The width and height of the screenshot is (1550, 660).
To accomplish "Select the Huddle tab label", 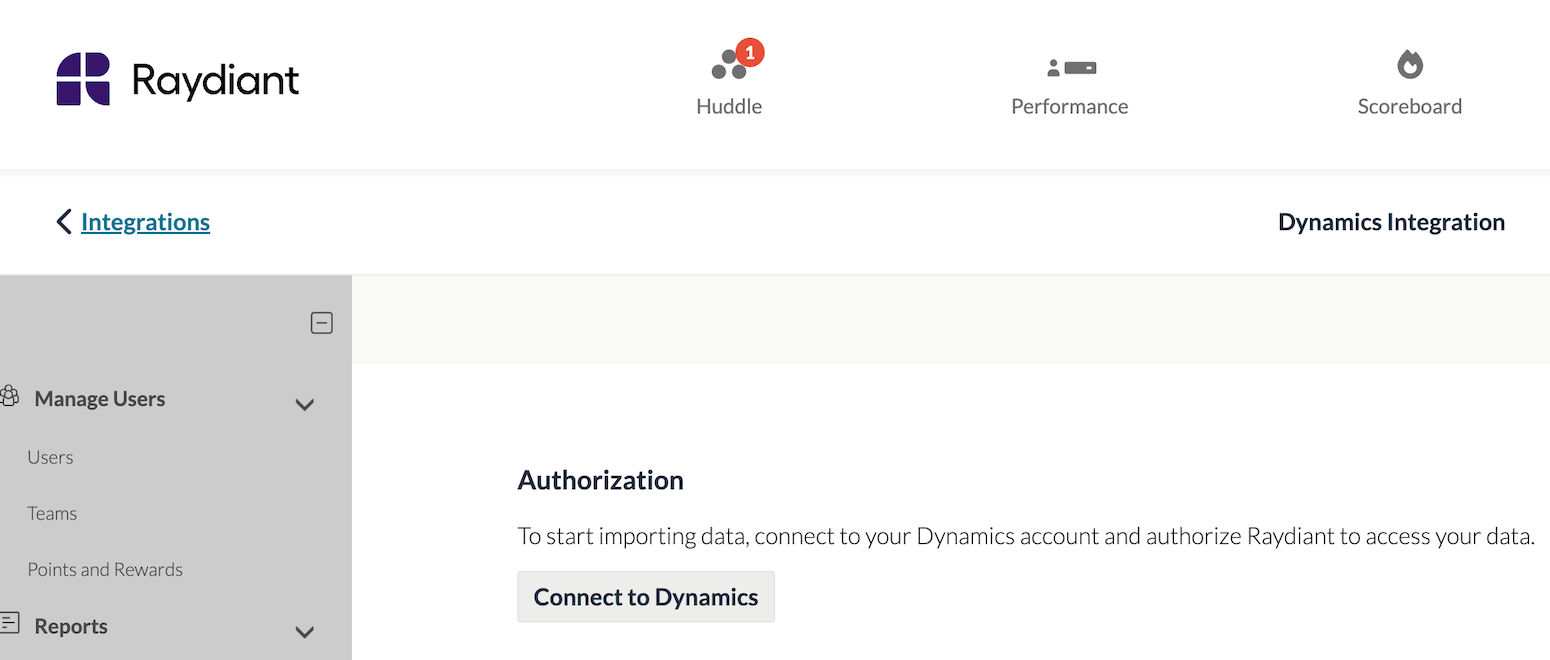I will (x=729, y=106).
